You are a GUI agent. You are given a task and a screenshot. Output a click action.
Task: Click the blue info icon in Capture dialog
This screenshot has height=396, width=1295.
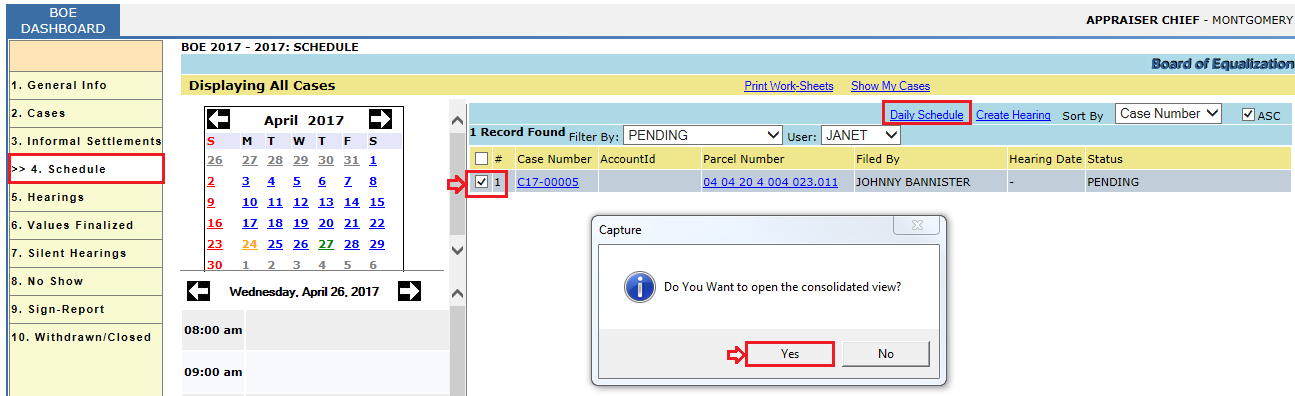pos(639,287)
